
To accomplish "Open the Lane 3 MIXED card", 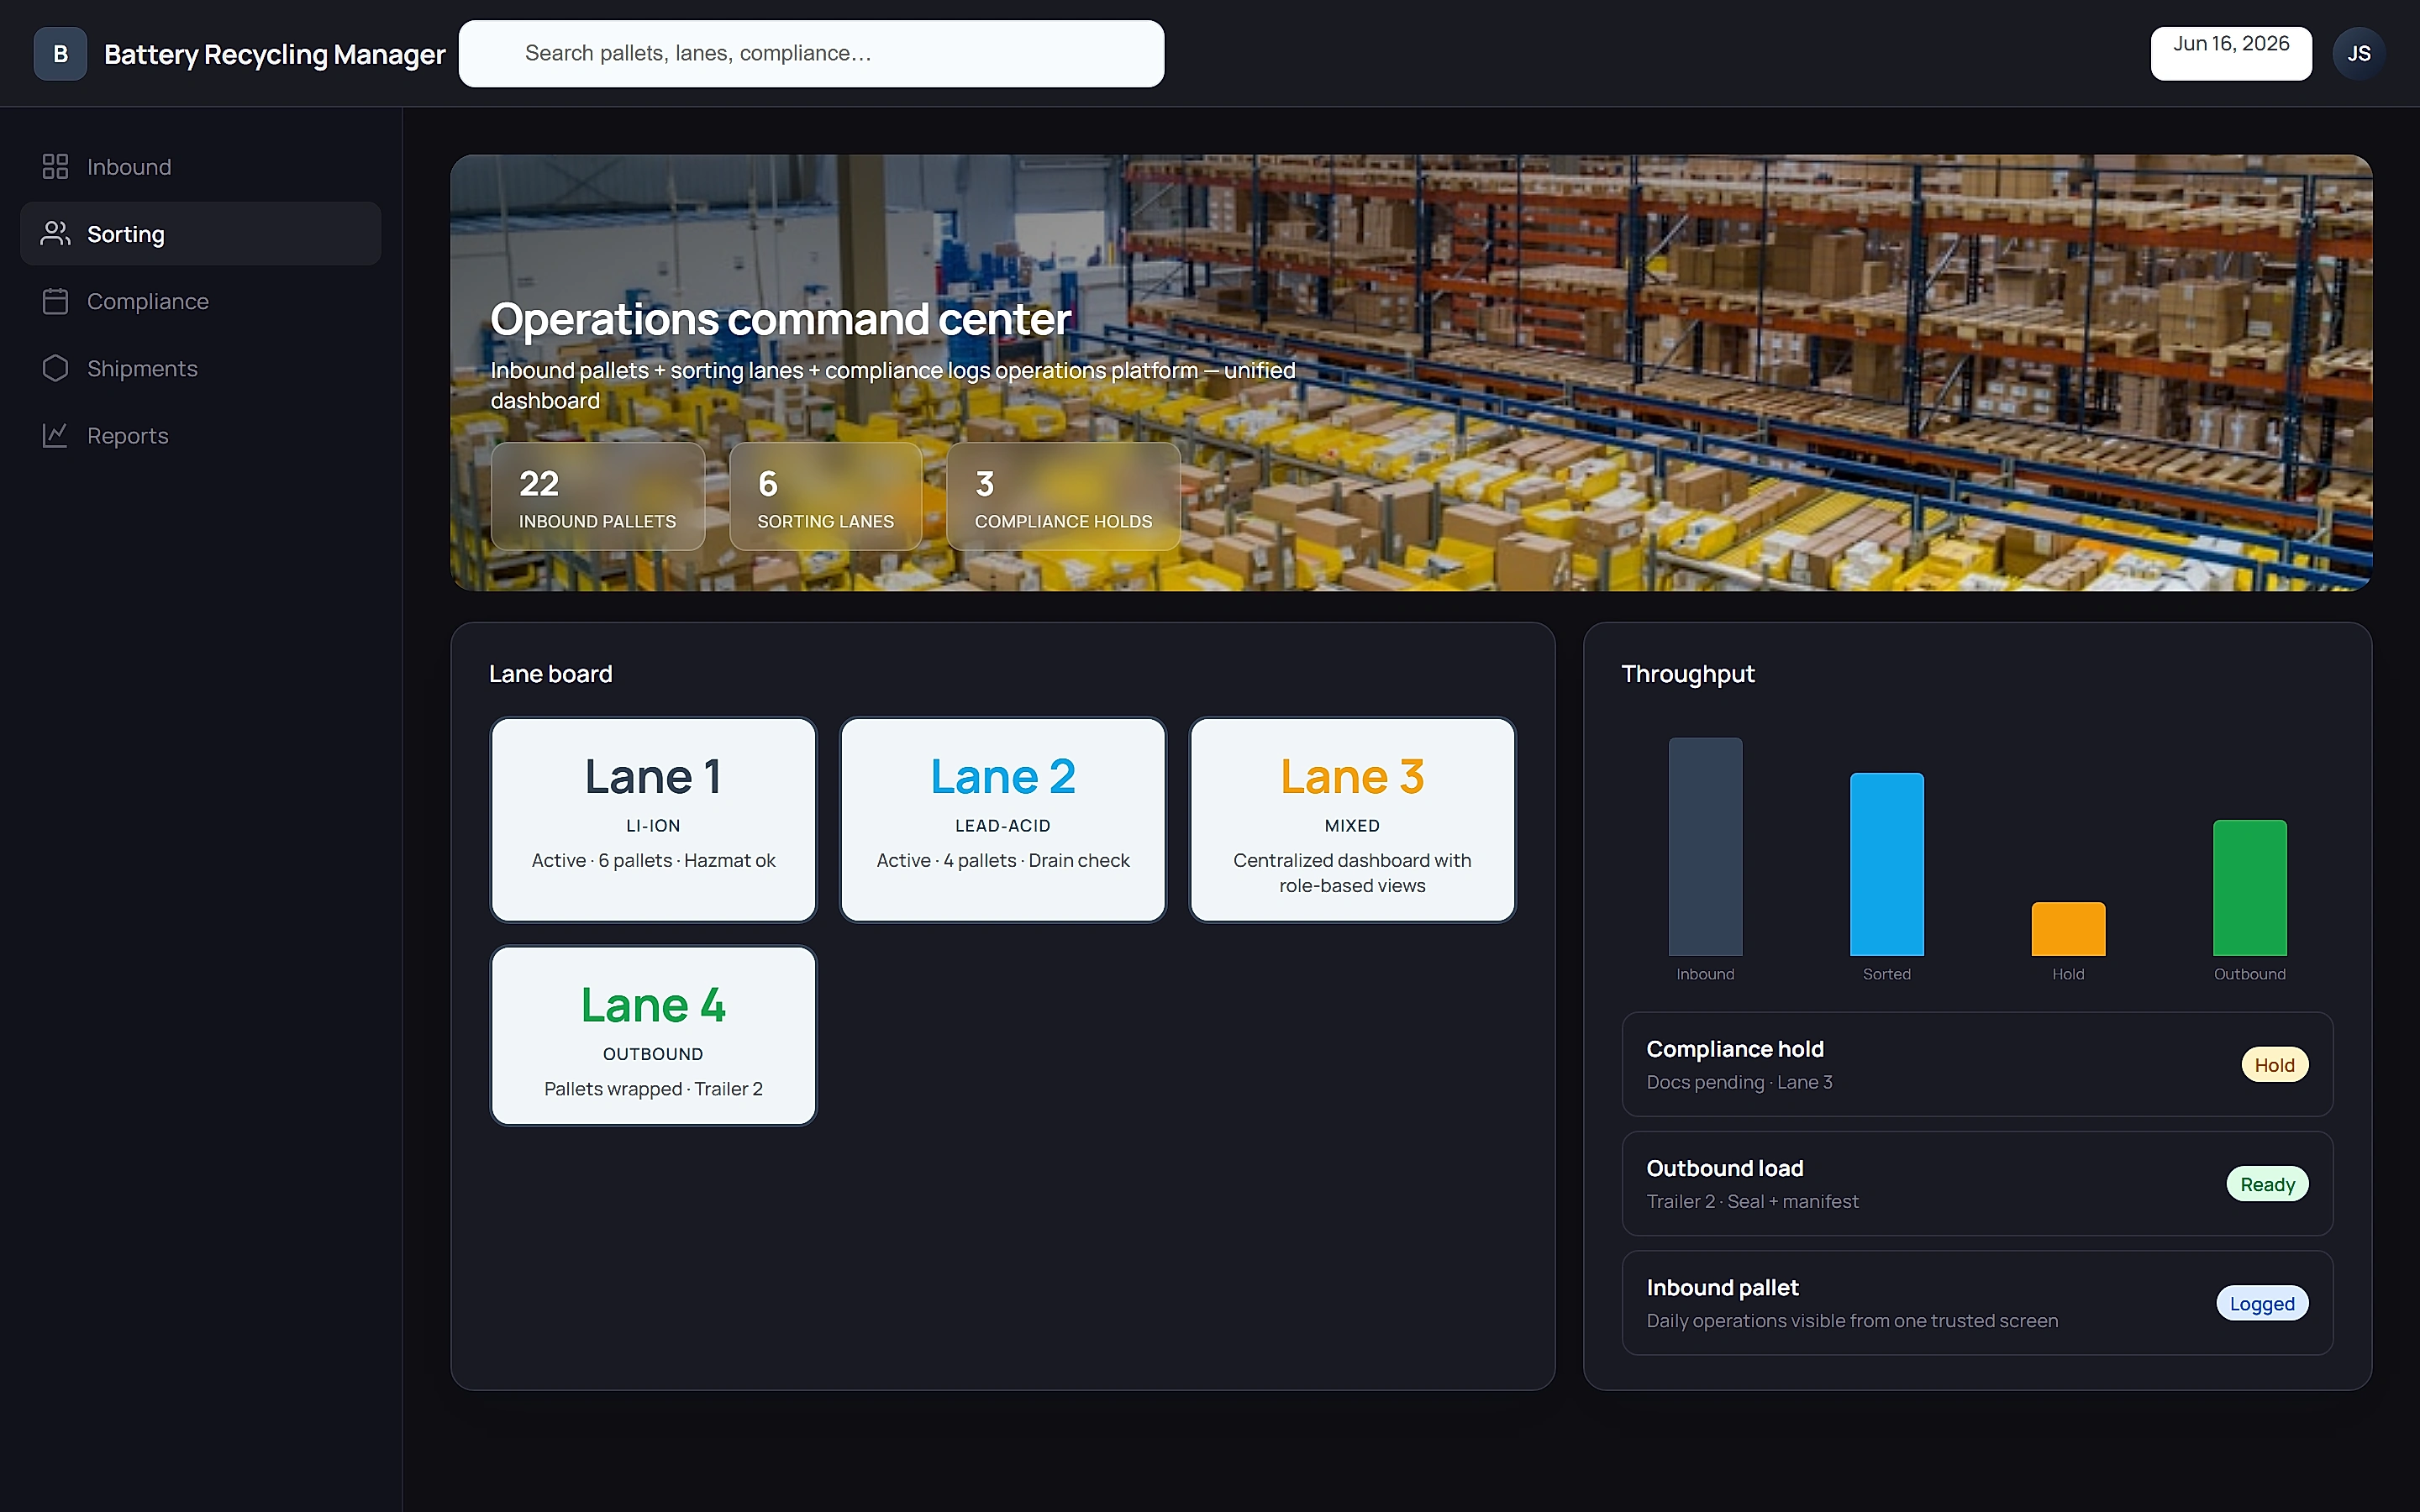I will [x=1352, y=819].
